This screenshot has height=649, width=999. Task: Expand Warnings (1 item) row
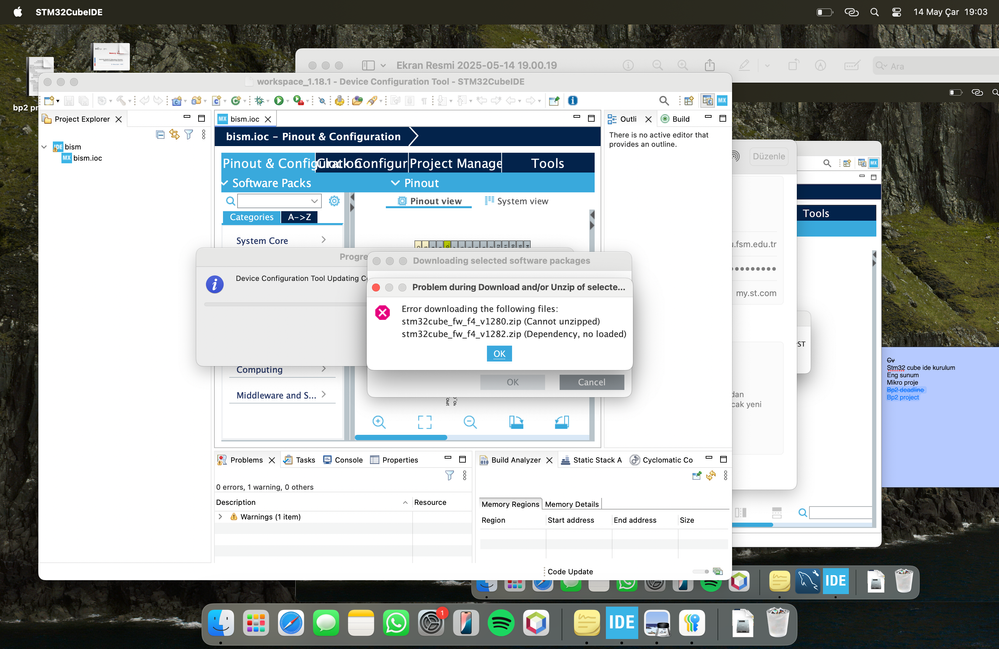click(220, 517)
